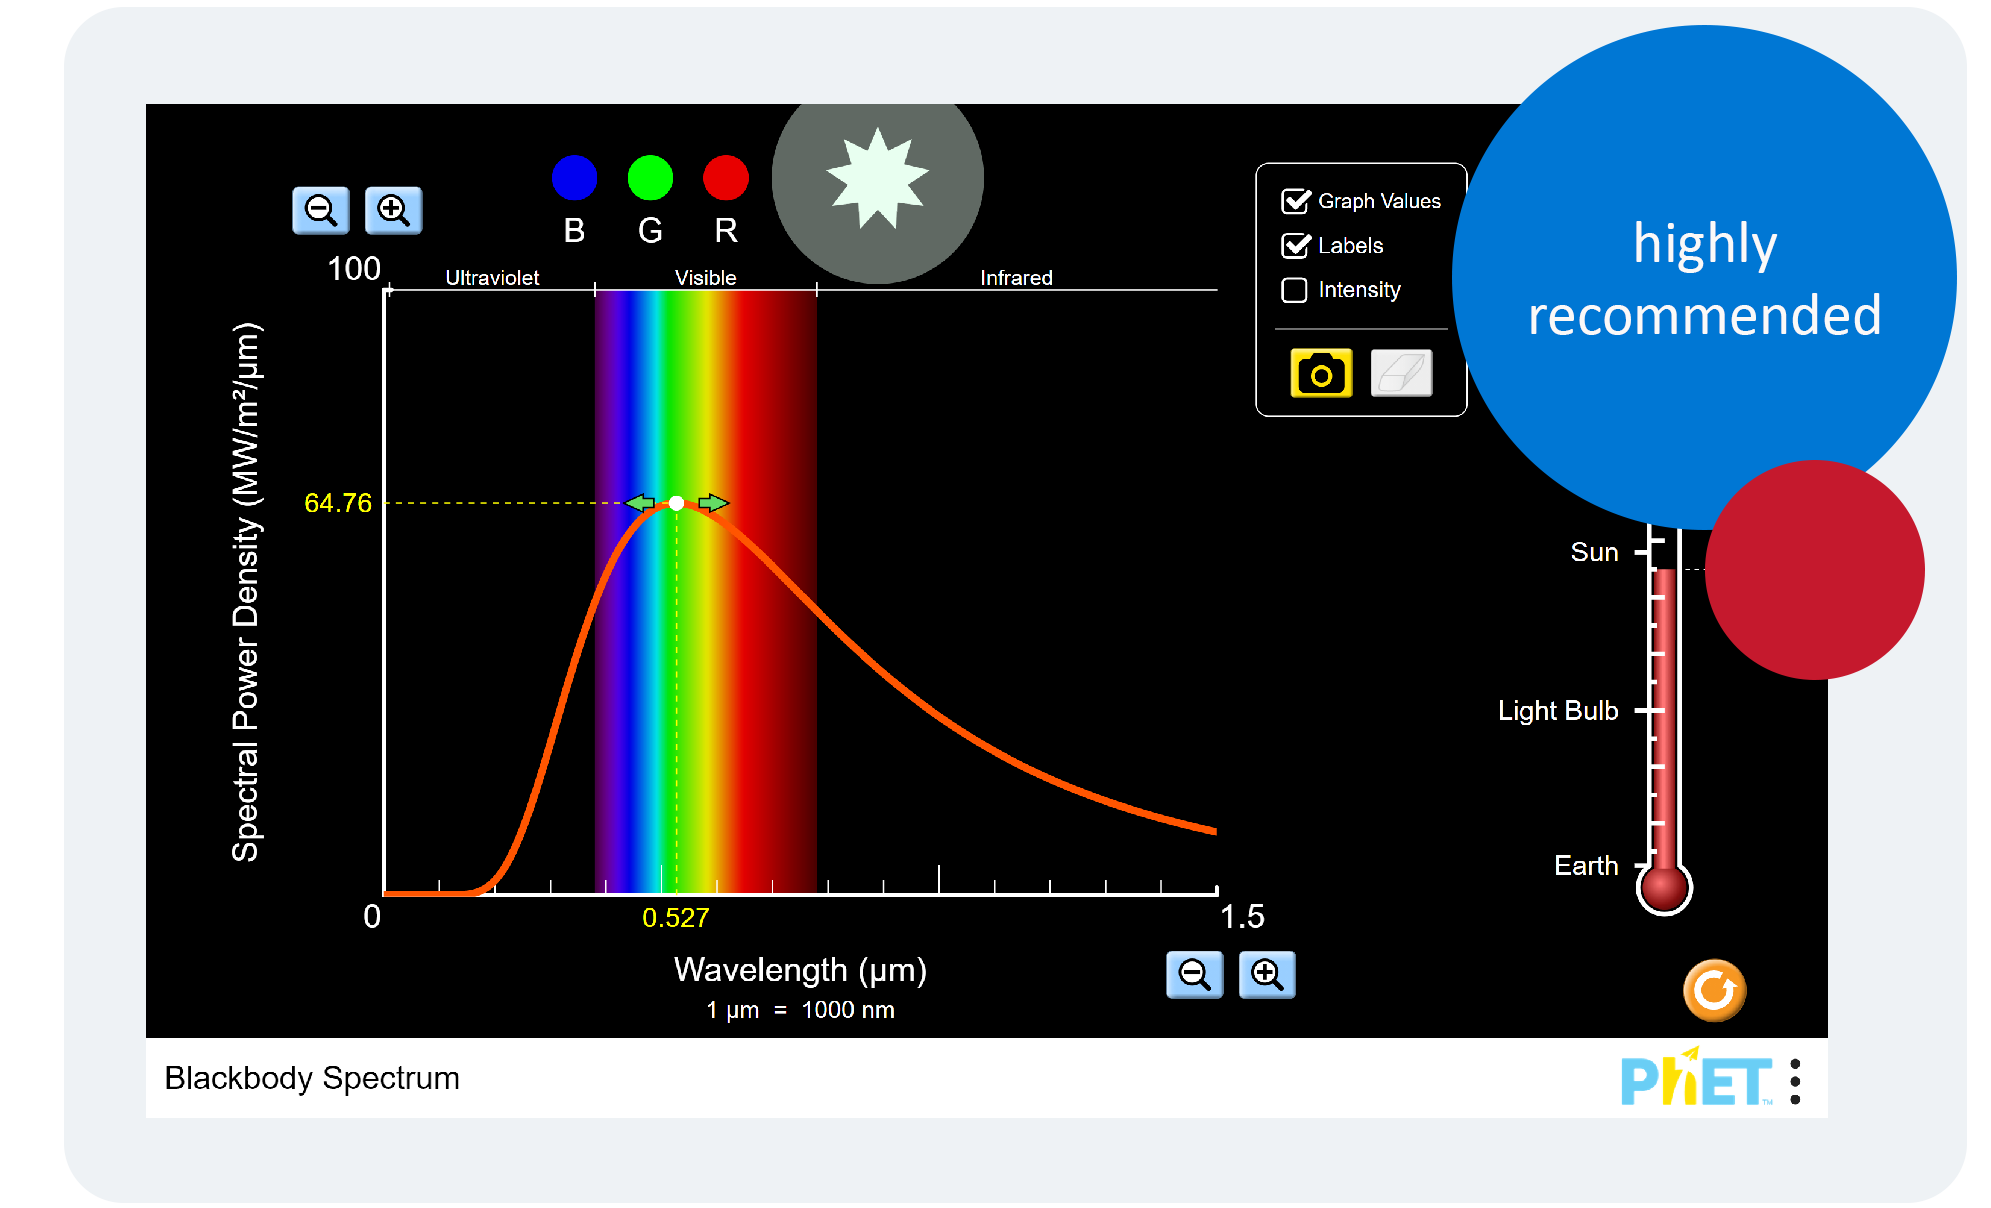Click the orange reset all button

pyautogui.click(x=1714, y=990)
